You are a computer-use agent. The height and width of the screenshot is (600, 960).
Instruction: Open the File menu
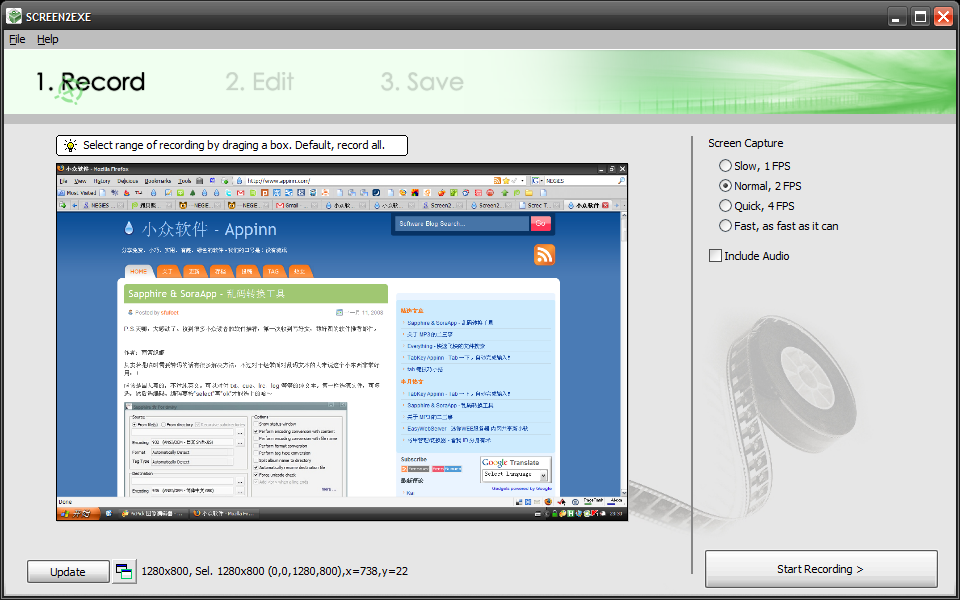pyautogui.click(x=17, y=39)
